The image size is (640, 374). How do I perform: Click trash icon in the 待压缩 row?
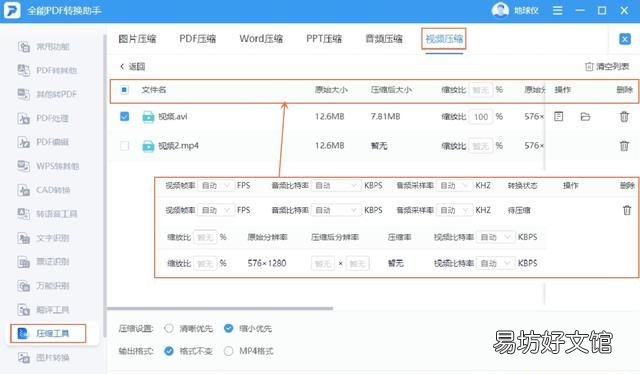tap(627, 210)
